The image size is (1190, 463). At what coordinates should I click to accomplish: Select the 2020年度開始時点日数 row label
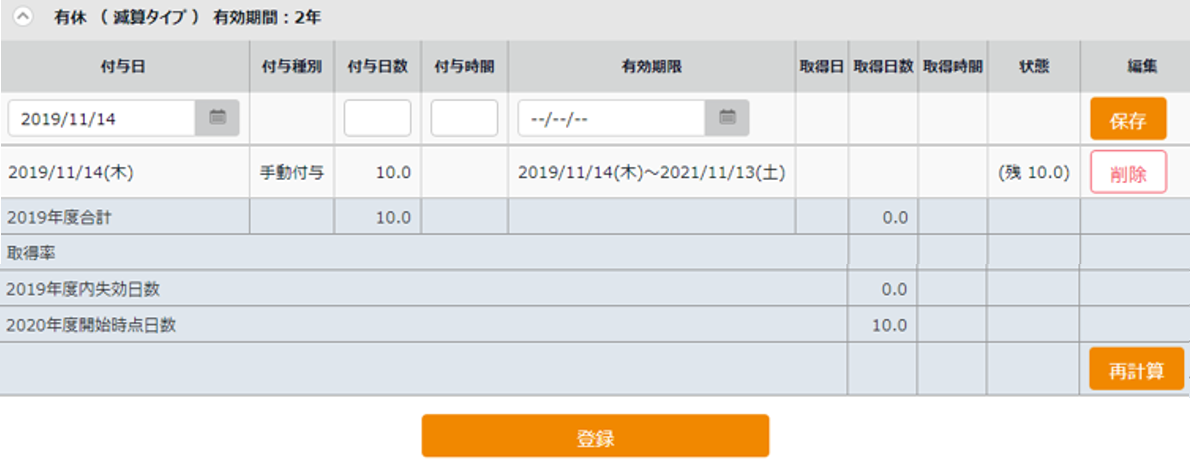[90, 326]
